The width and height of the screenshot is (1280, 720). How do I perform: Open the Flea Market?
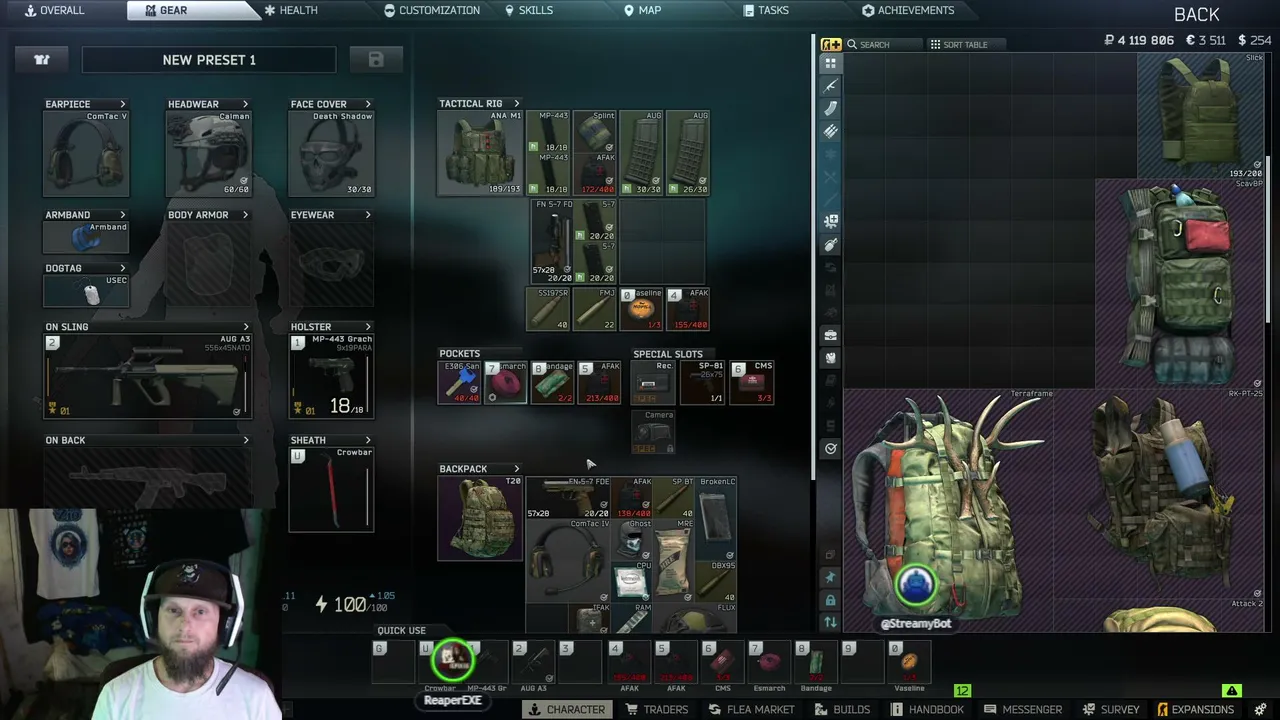(751, 710)
